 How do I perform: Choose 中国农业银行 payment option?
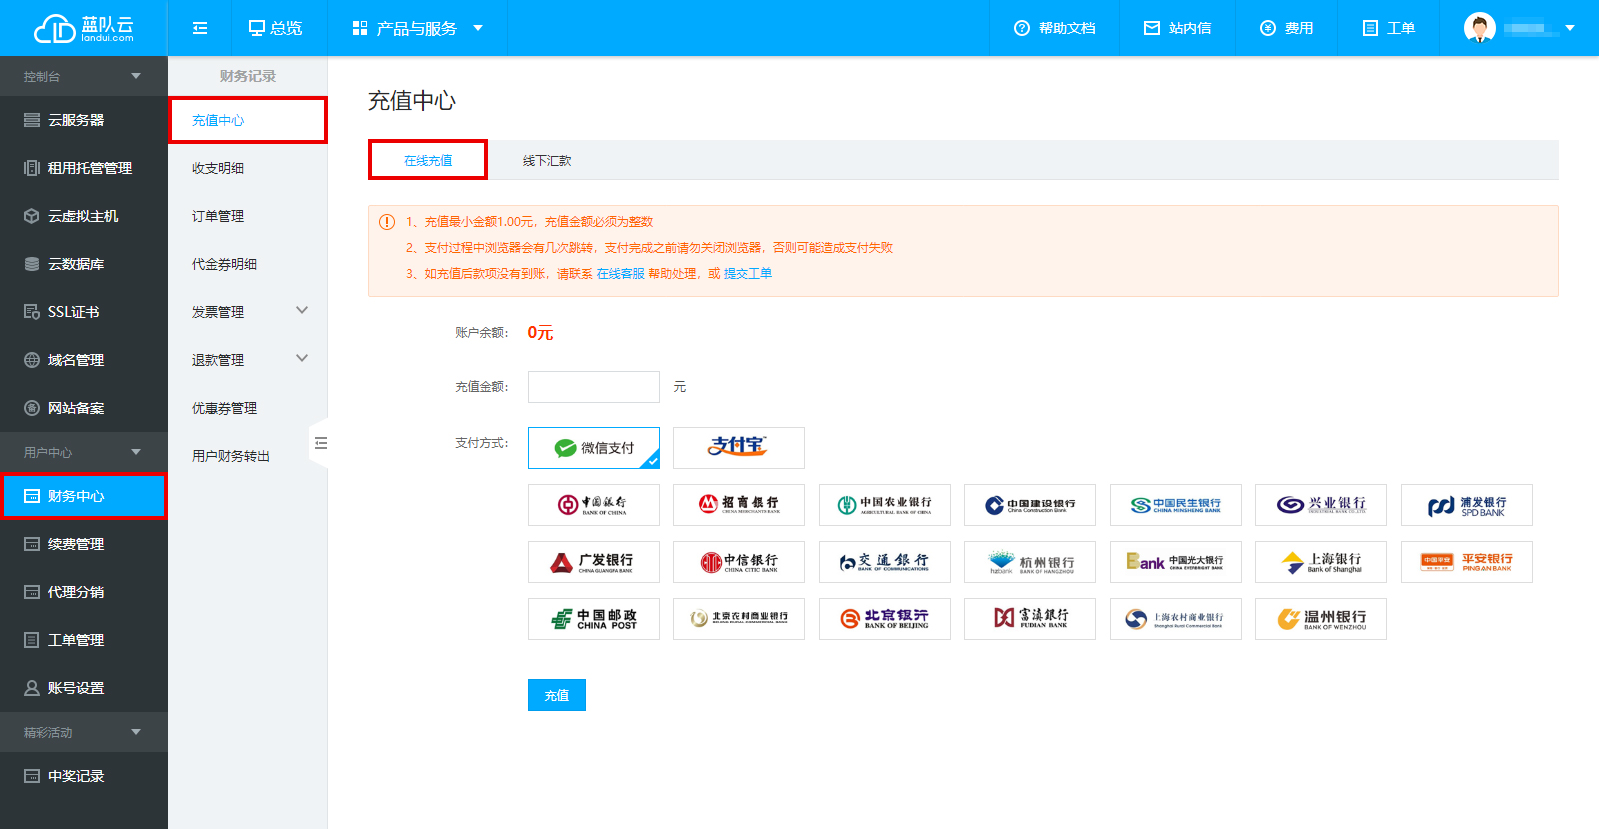(885, 505)
